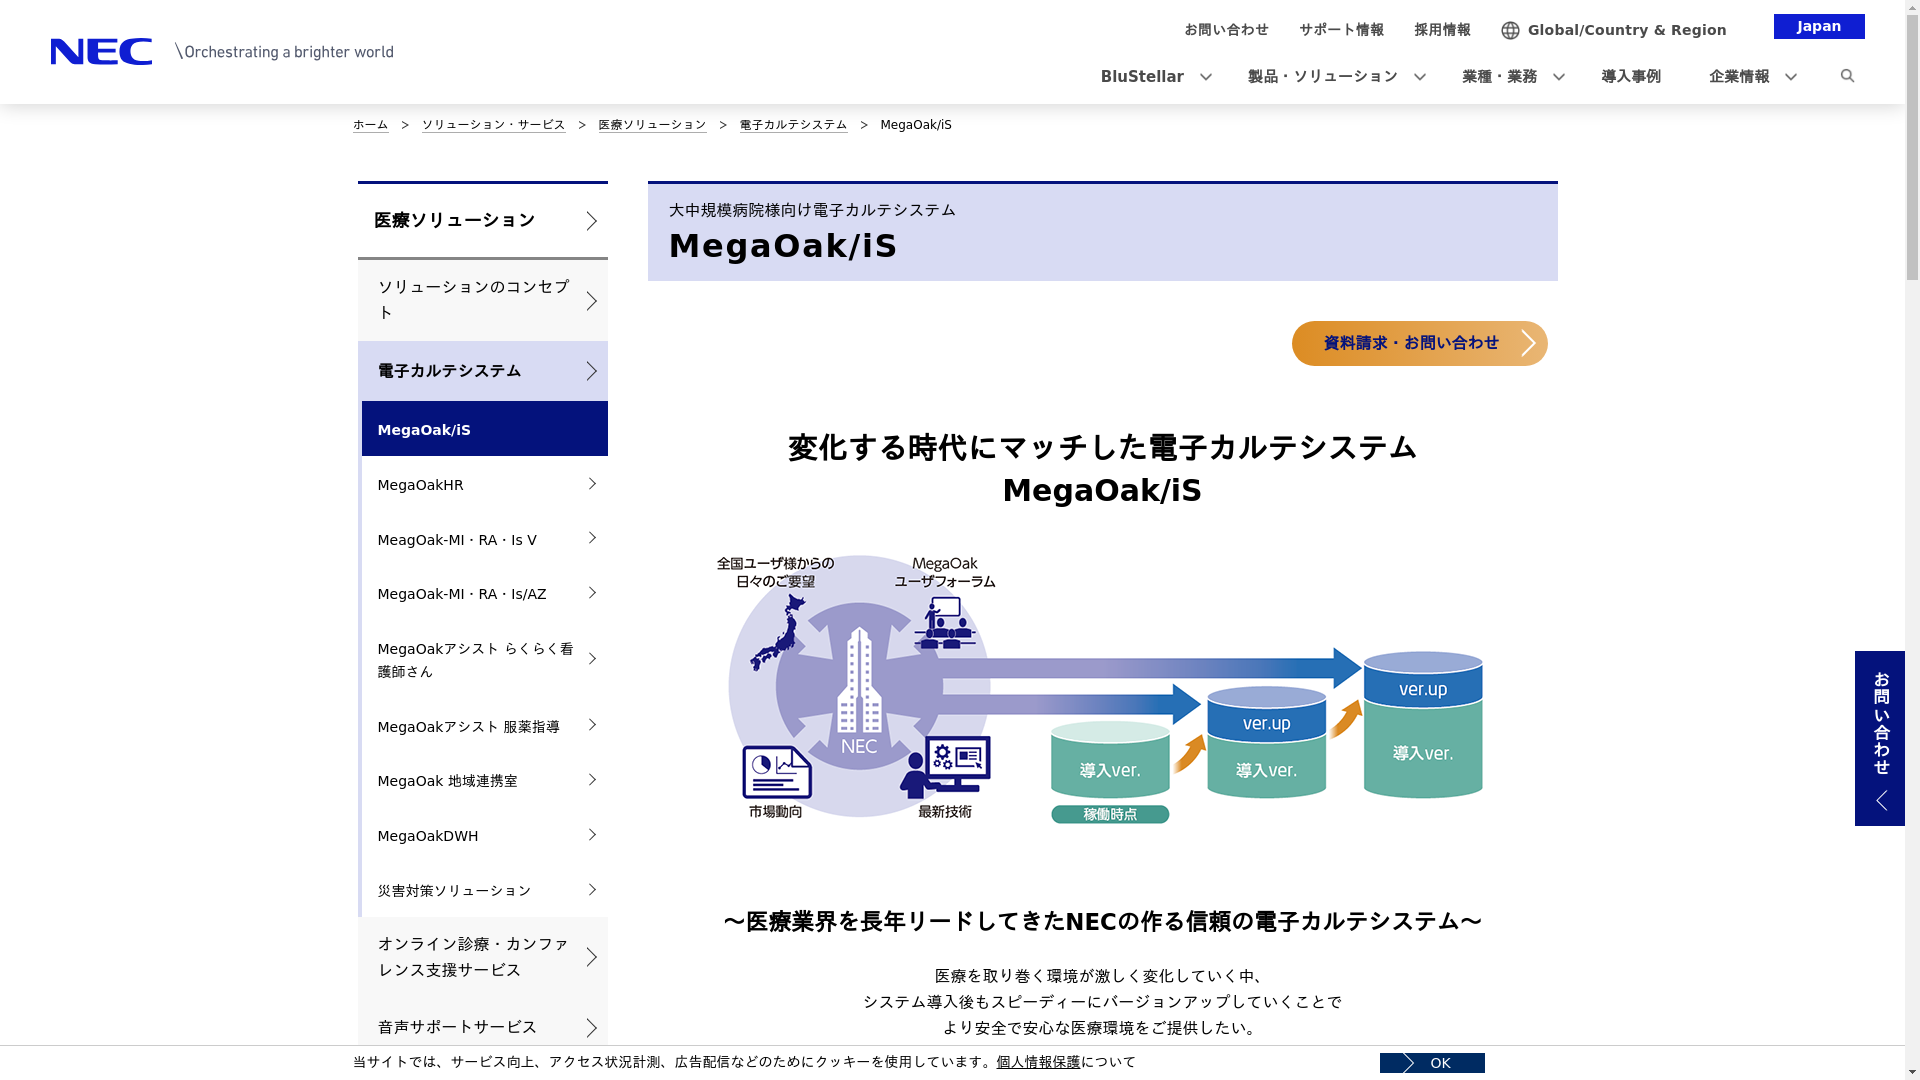Accept cookies with the OK button
The image size is (1920, 1080).
coord(1432,1063)
